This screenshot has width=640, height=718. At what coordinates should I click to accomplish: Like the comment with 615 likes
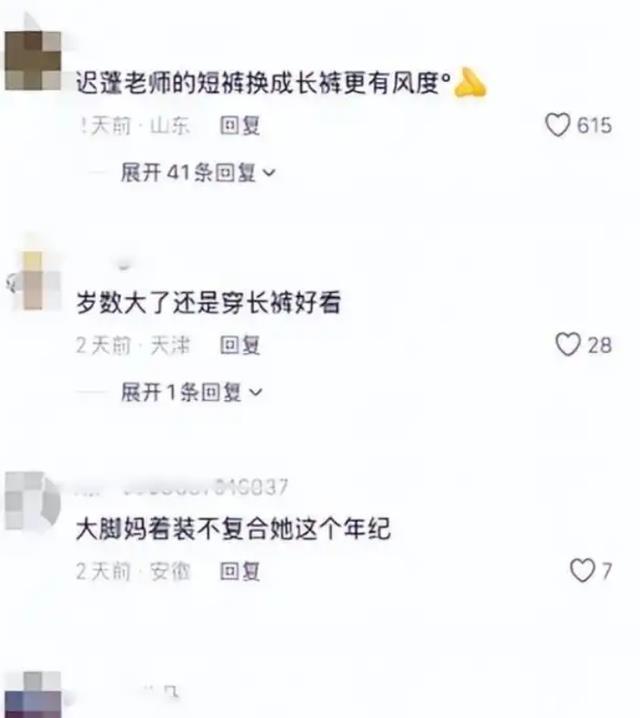pos(558,125)
